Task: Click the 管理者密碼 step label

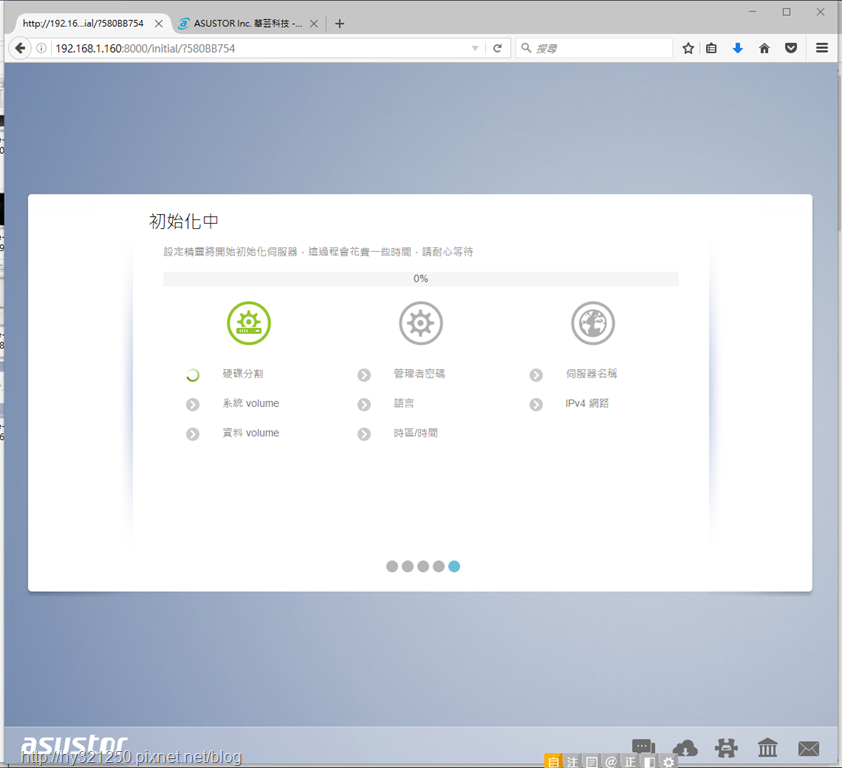Action: [419, 374]
